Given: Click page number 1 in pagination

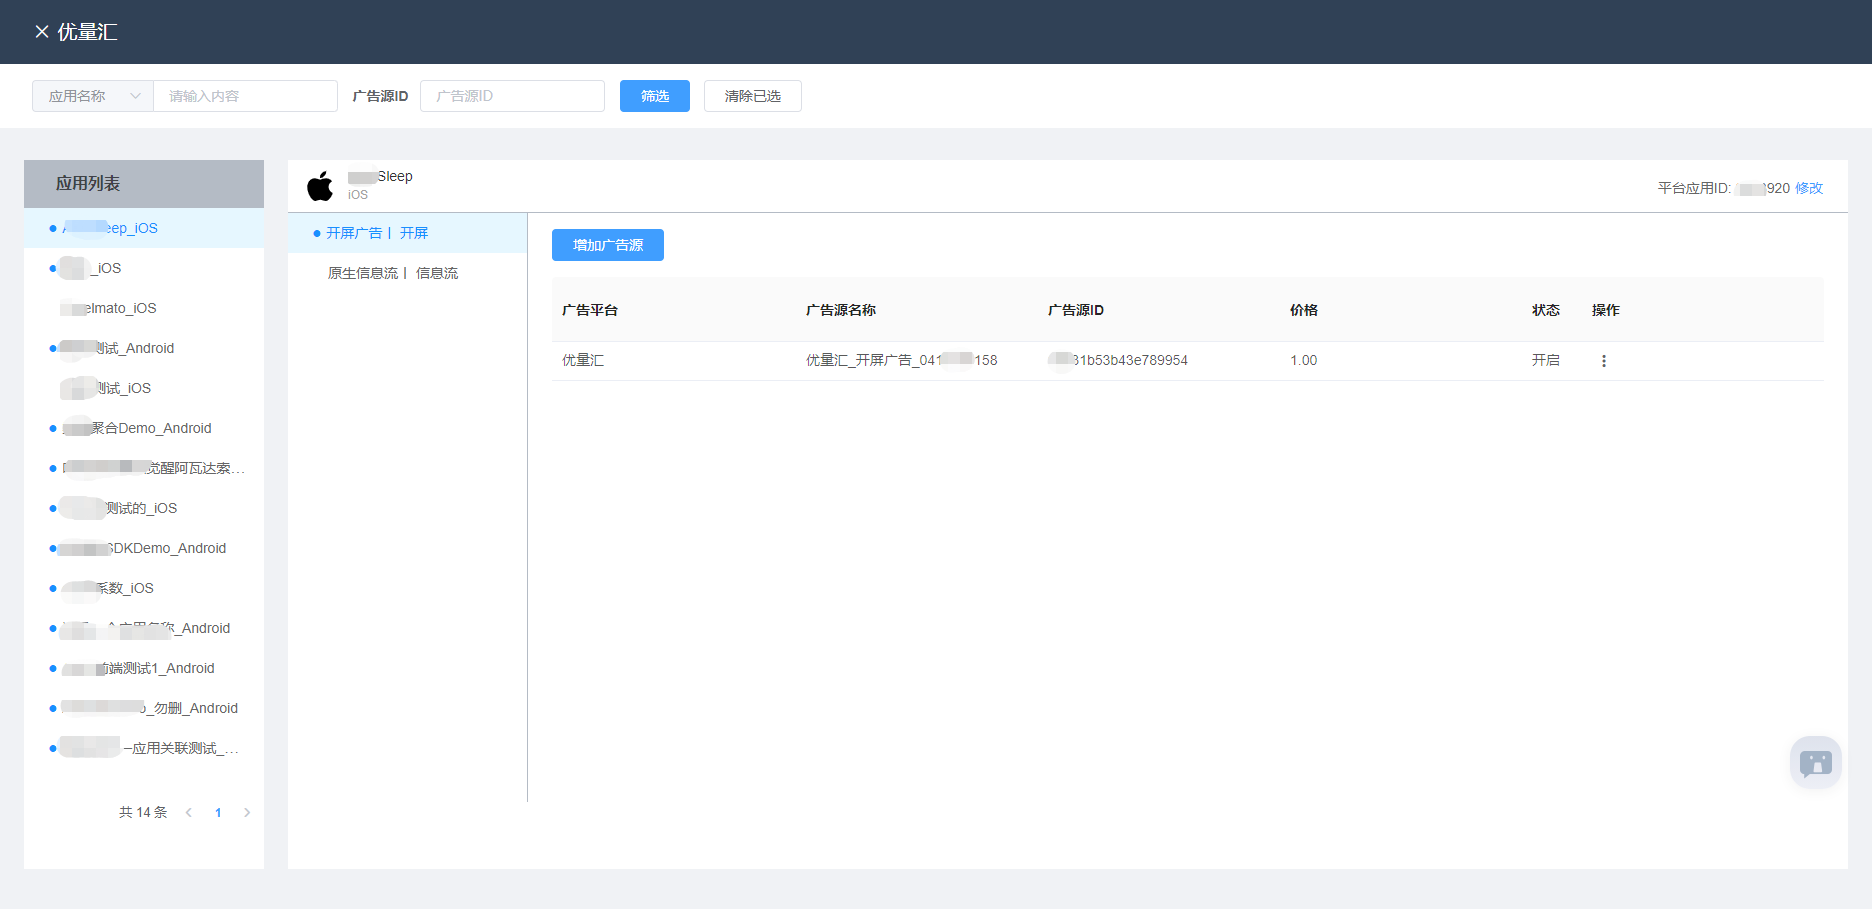Looking at the screenshot, I should tap(218, 813).
